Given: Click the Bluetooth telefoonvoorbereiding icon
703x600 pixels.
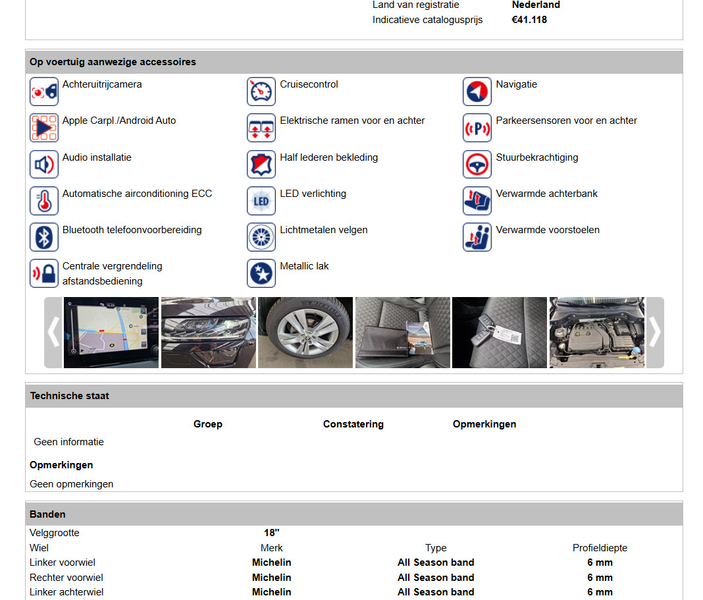Looking at the screenshot, I should point(44,237).
